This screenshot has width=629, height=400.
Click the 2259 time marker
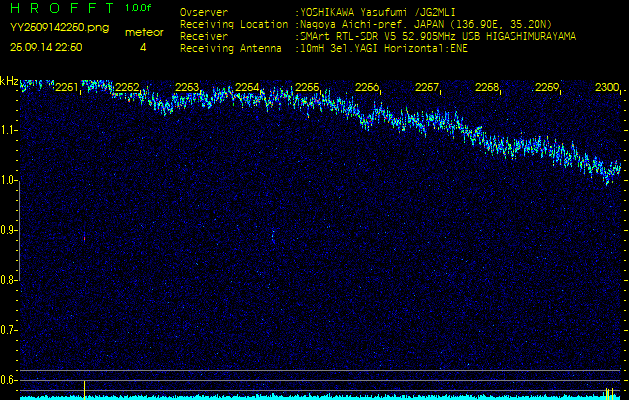click(547, 88)
